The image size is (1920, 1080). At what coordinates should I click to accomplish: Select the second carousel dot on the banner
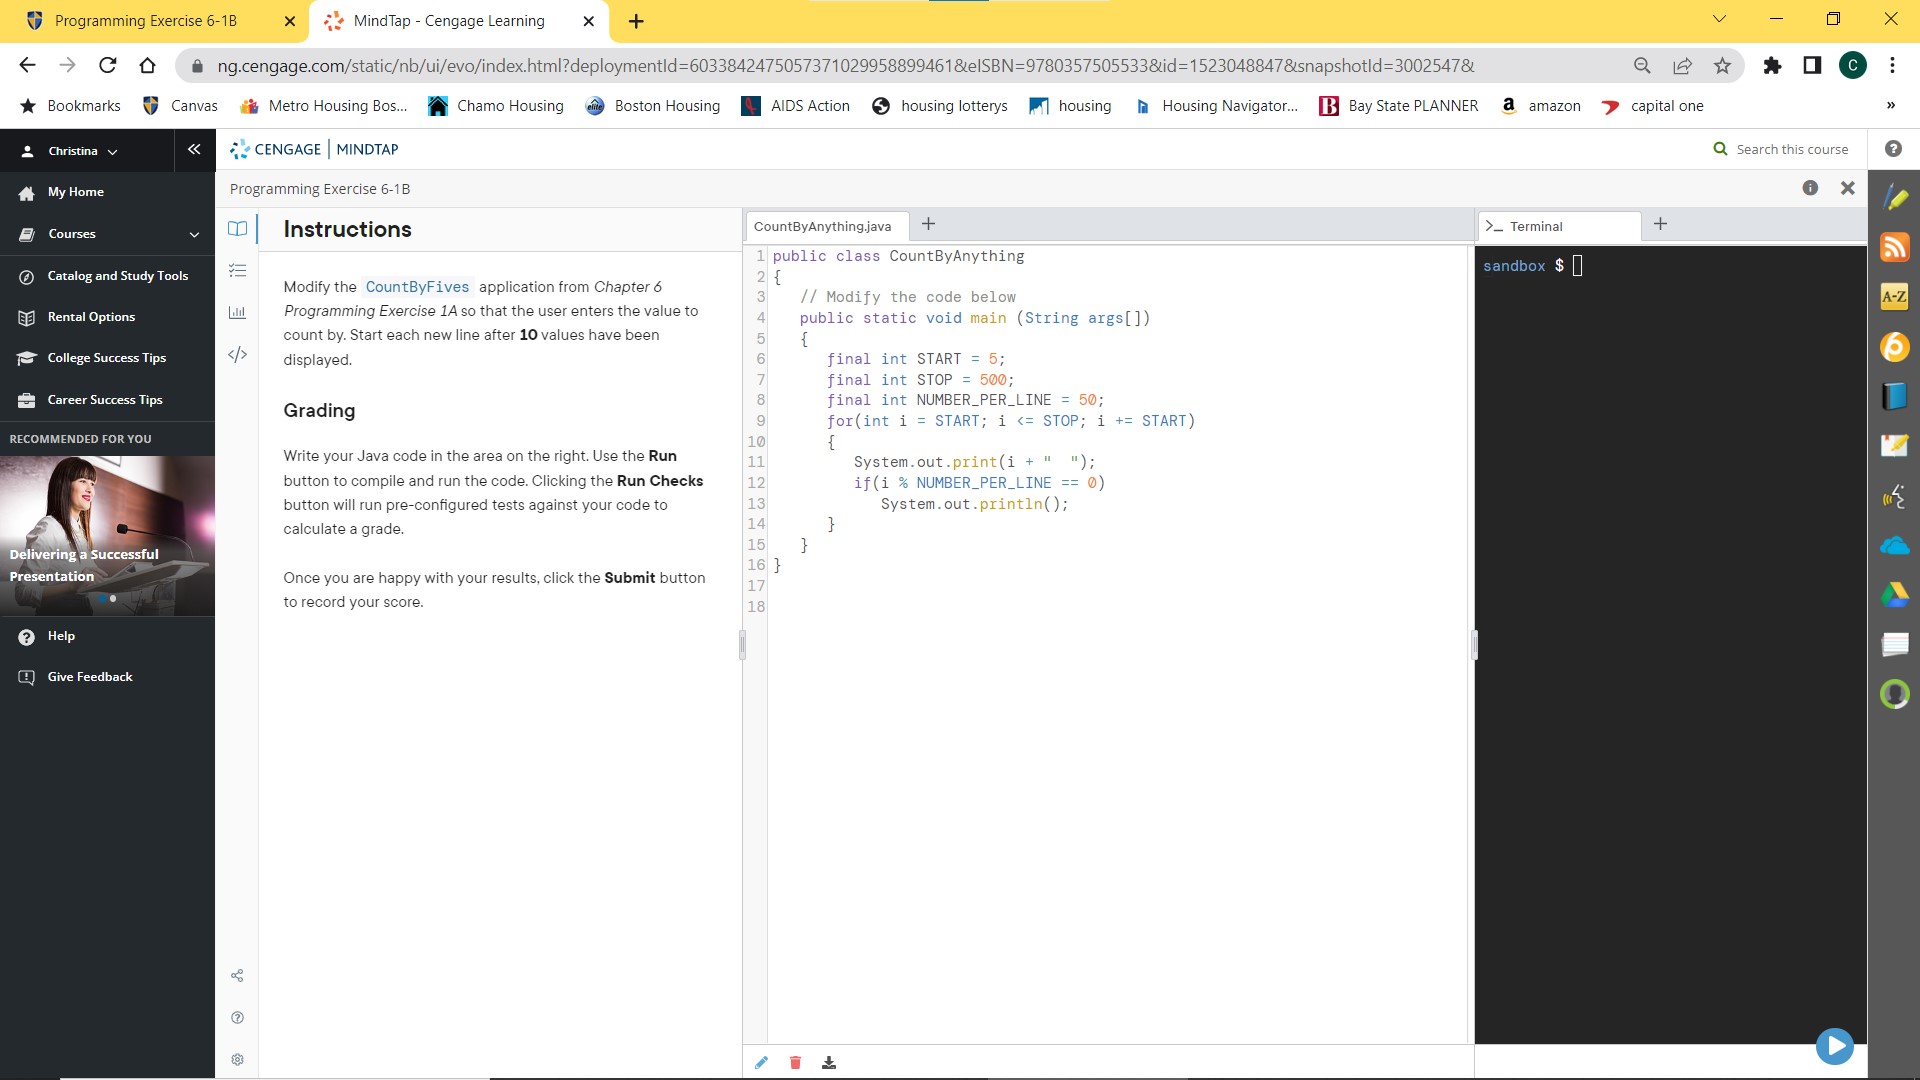tap(114, 598)
